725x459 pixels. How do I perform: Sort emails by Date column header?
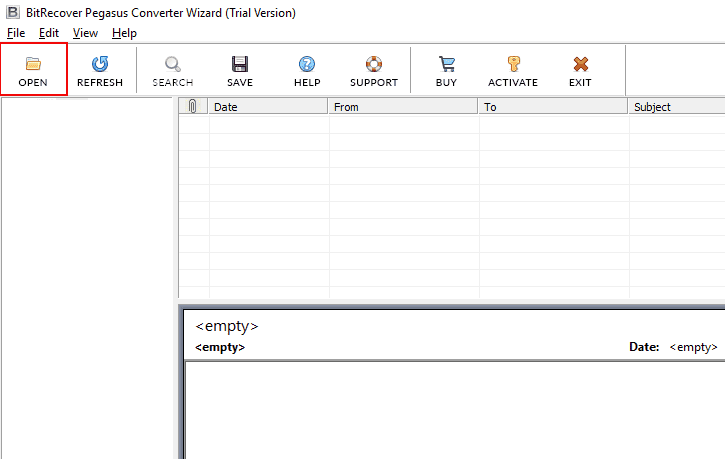[268, 107]
